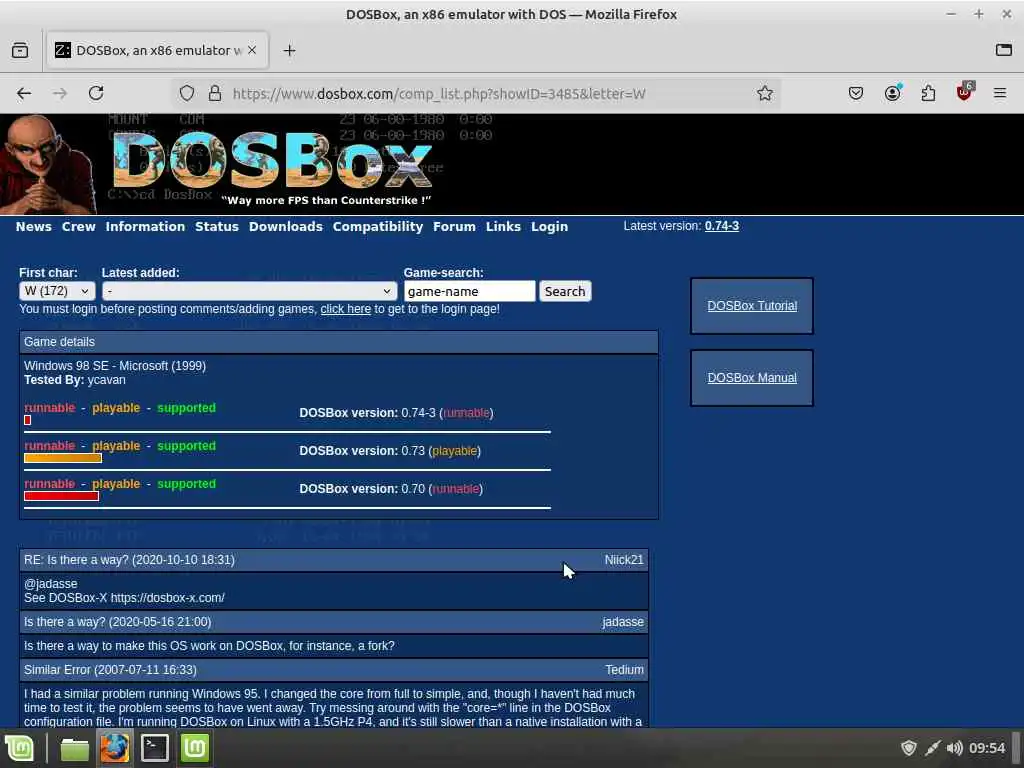Open the DOSBox Tutorial link
Image resolution: width=1024 pixels, height=768 pixels.
pyautogui.click(x=752, y=306)
